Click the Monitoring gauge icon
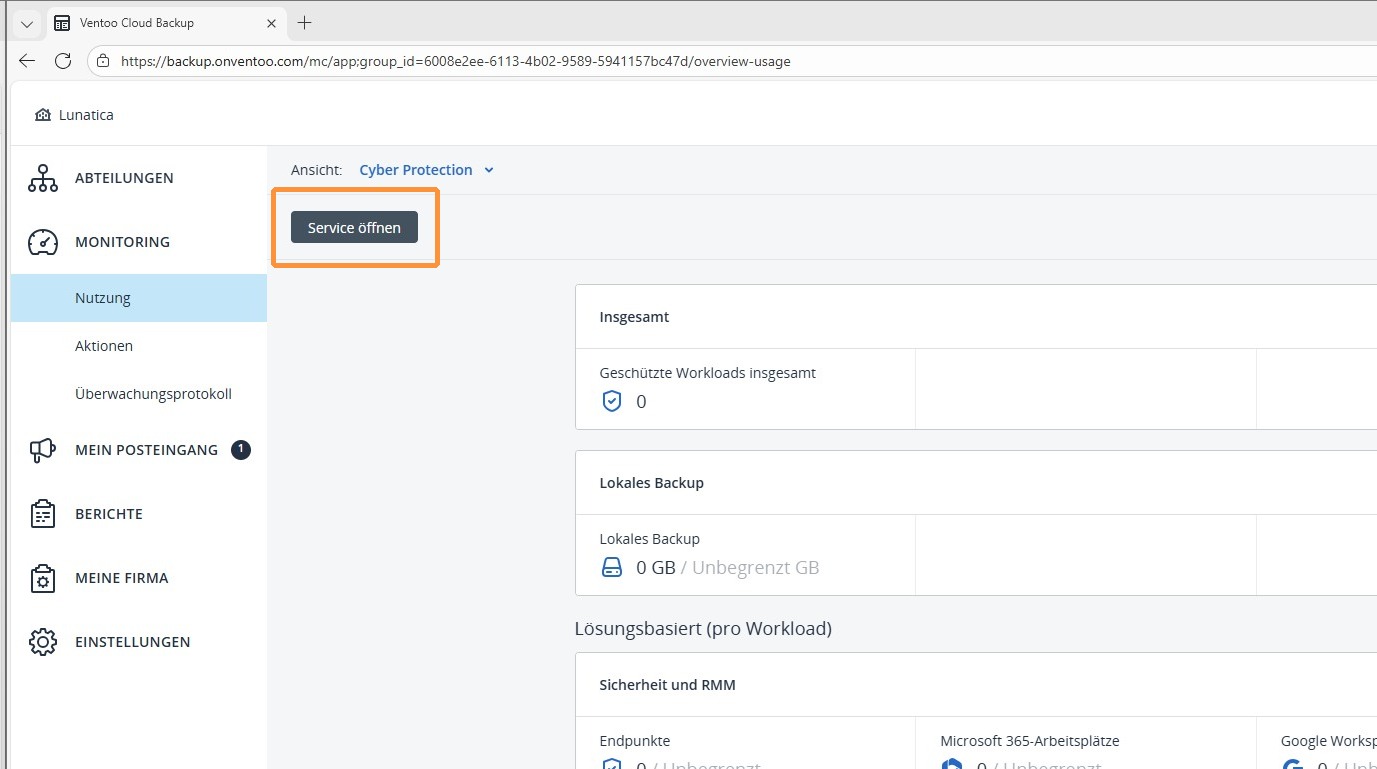The width and height of the screenshot is (1377, 769). tap(43, 242)
